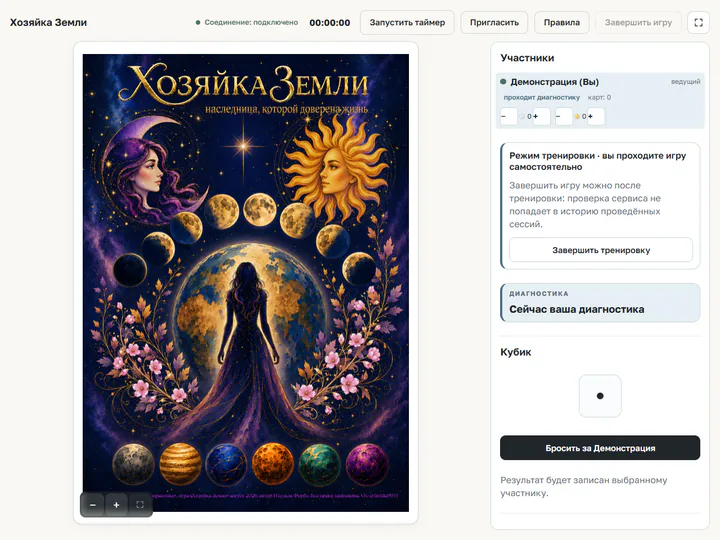Screen dimensions: 720x540
Task: Click the Завершить игру button
Action: click(638, 22)
